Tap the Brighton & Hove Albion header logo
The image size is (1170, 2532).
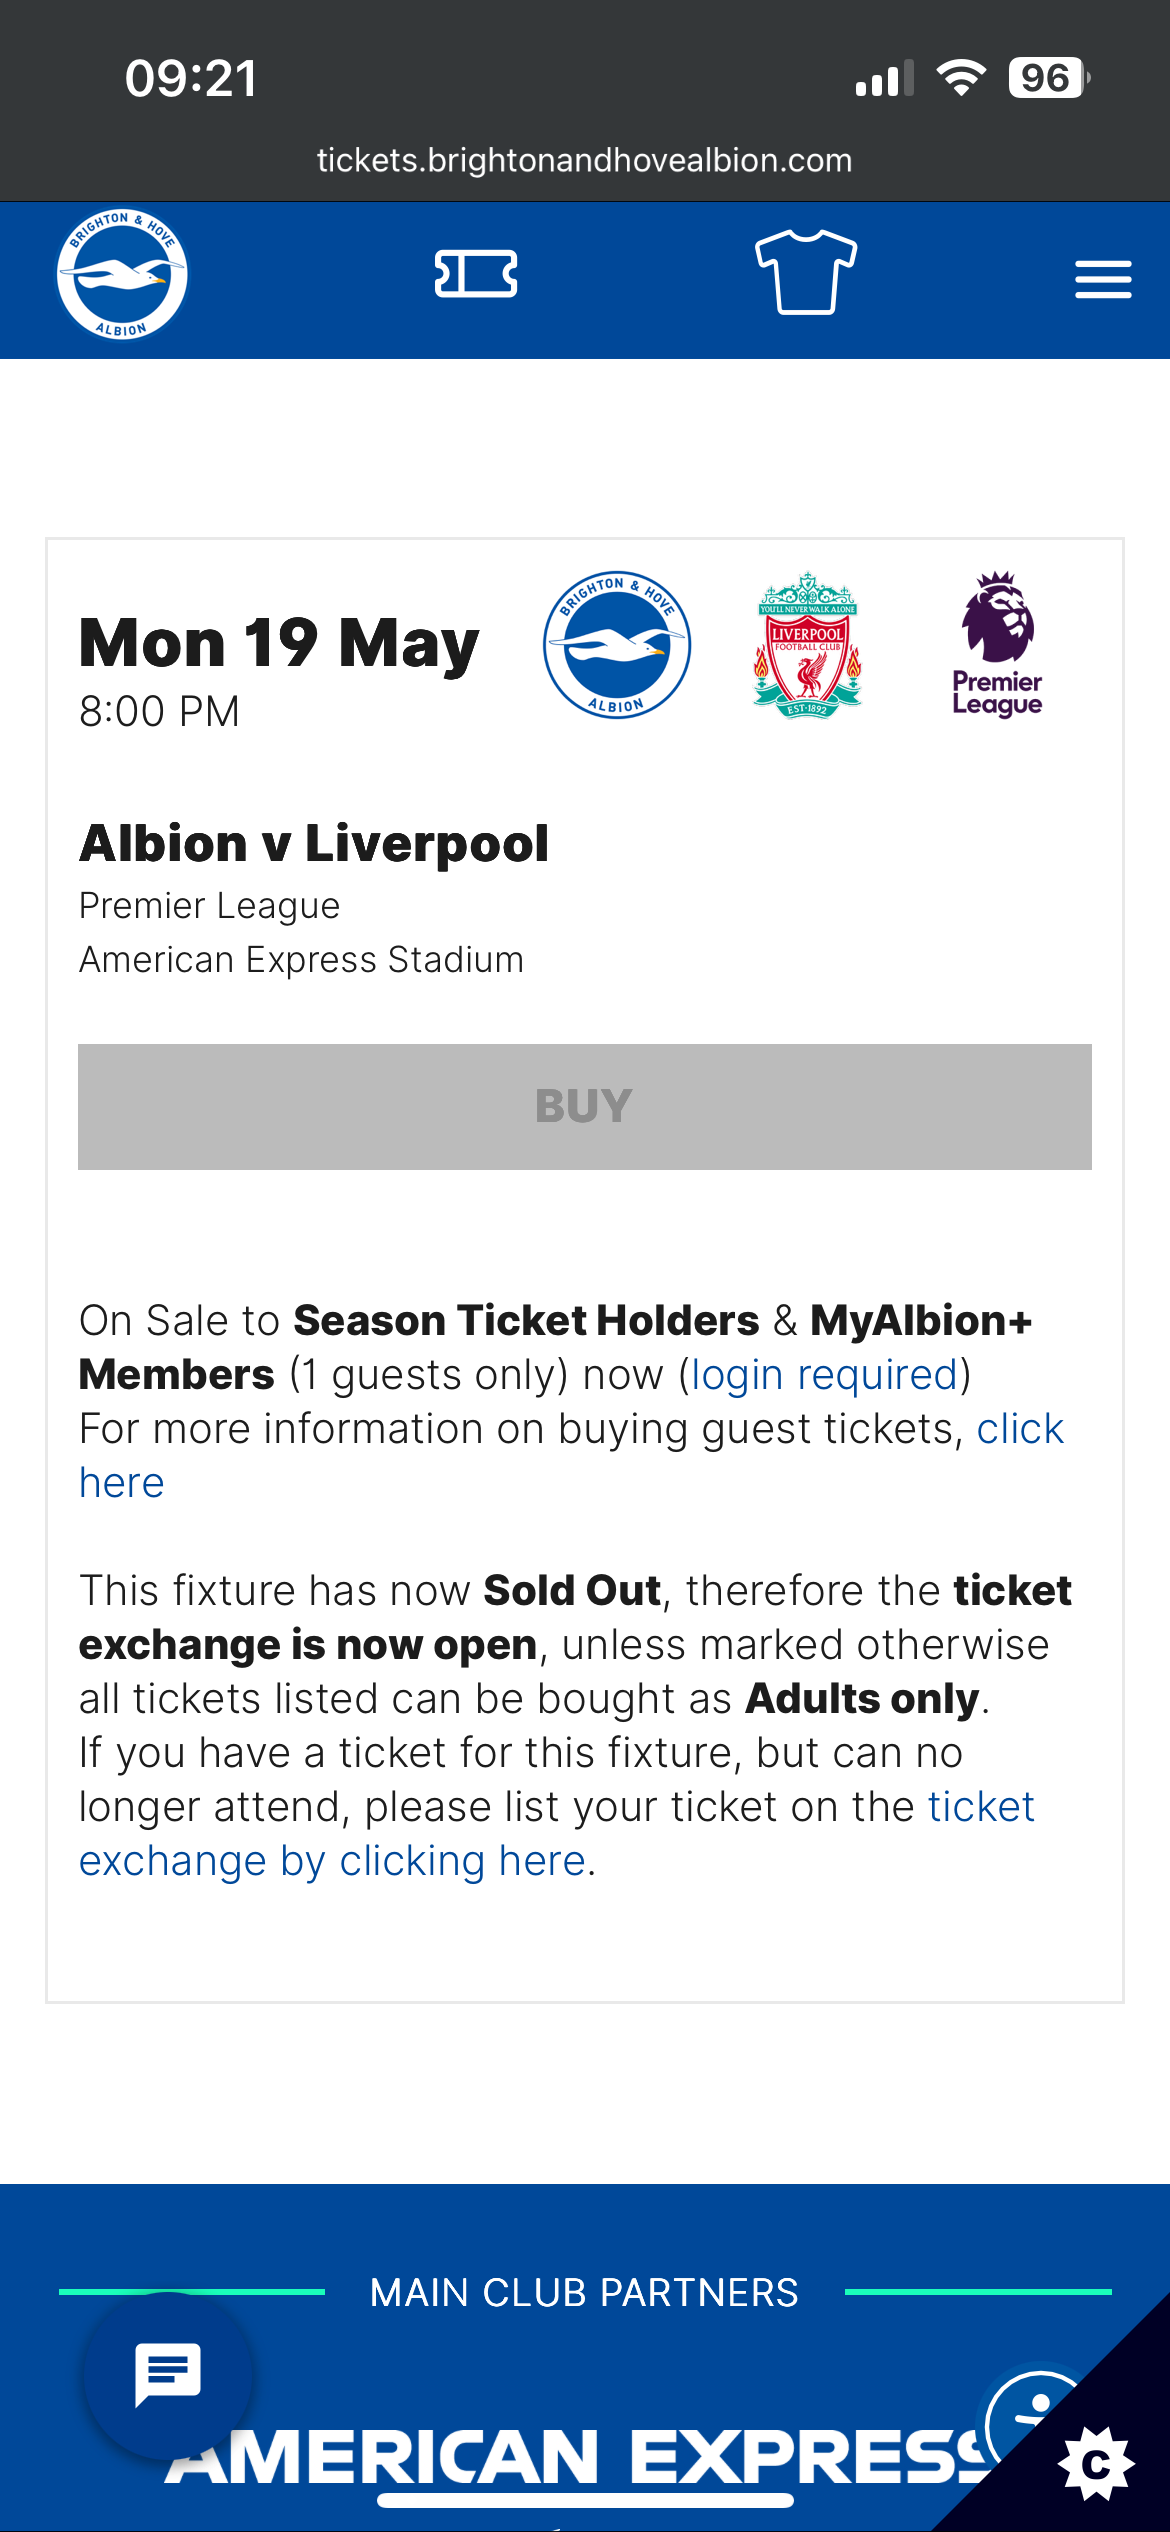coord(122,274)
